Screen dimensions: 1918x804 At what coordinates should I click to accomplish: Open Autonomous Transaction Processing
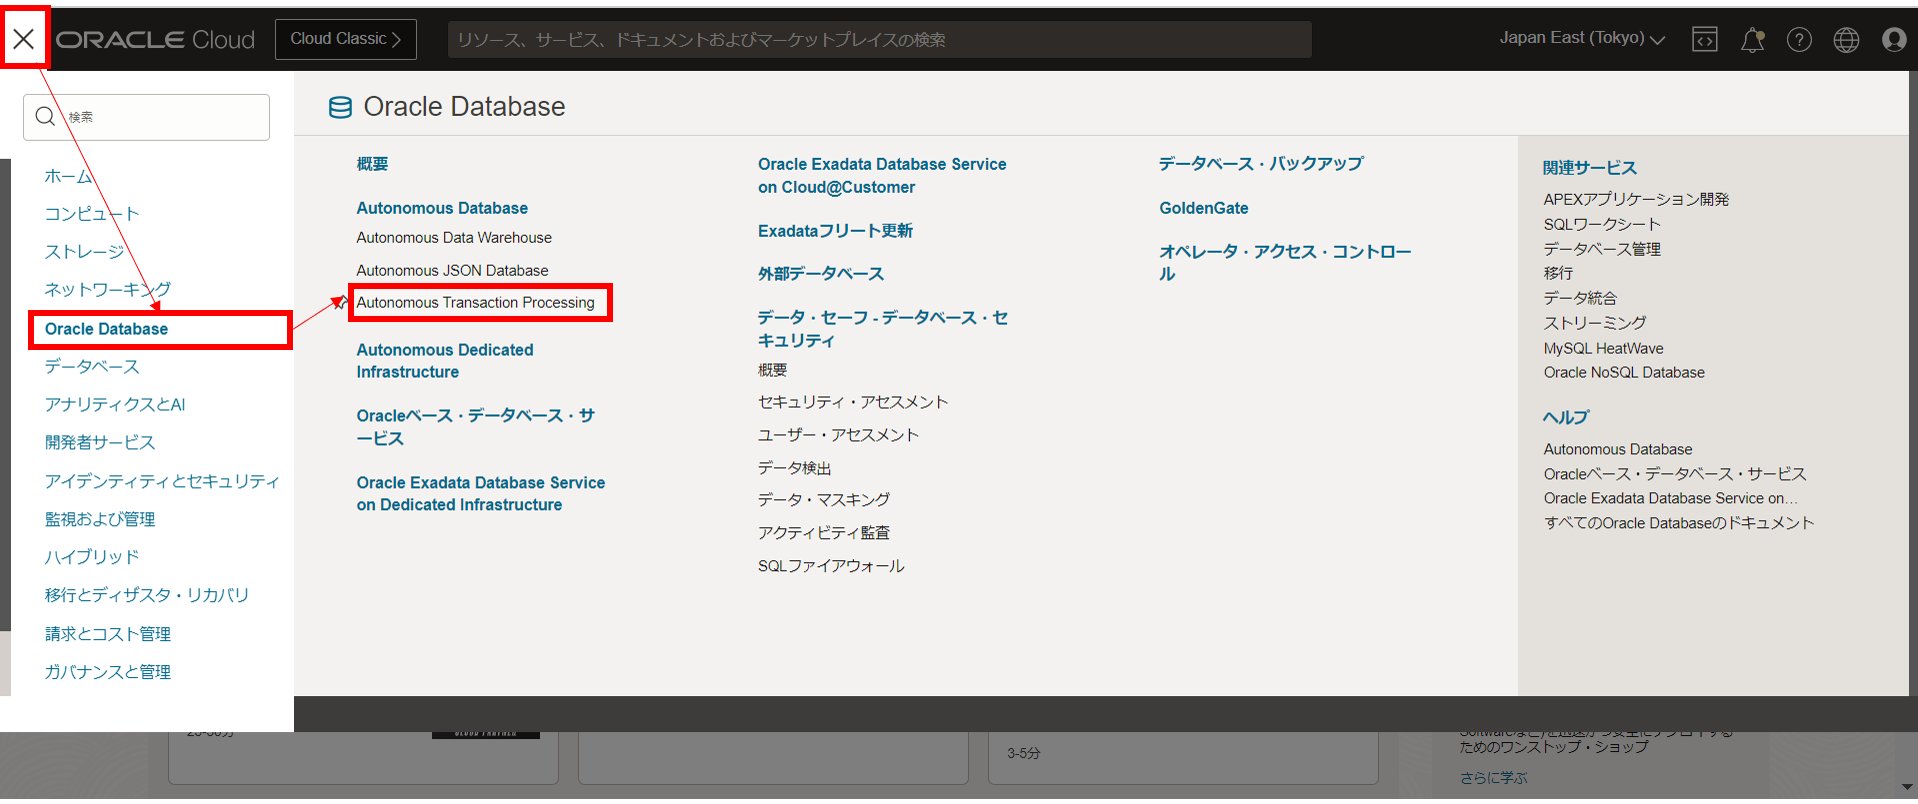475,303
